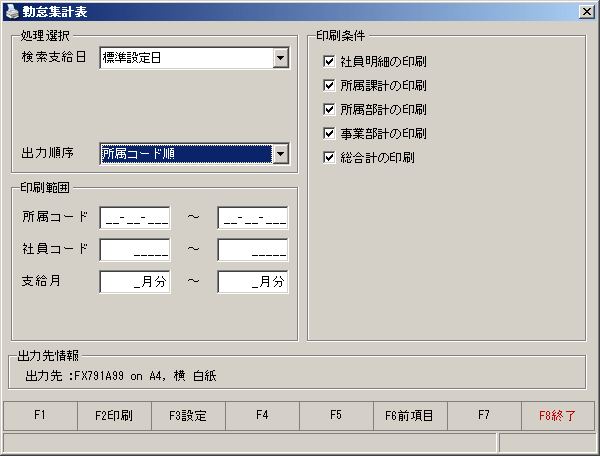Click the 社員コード label
The width and height of the screenshot is (600, 456).
(x=55, y=249)
